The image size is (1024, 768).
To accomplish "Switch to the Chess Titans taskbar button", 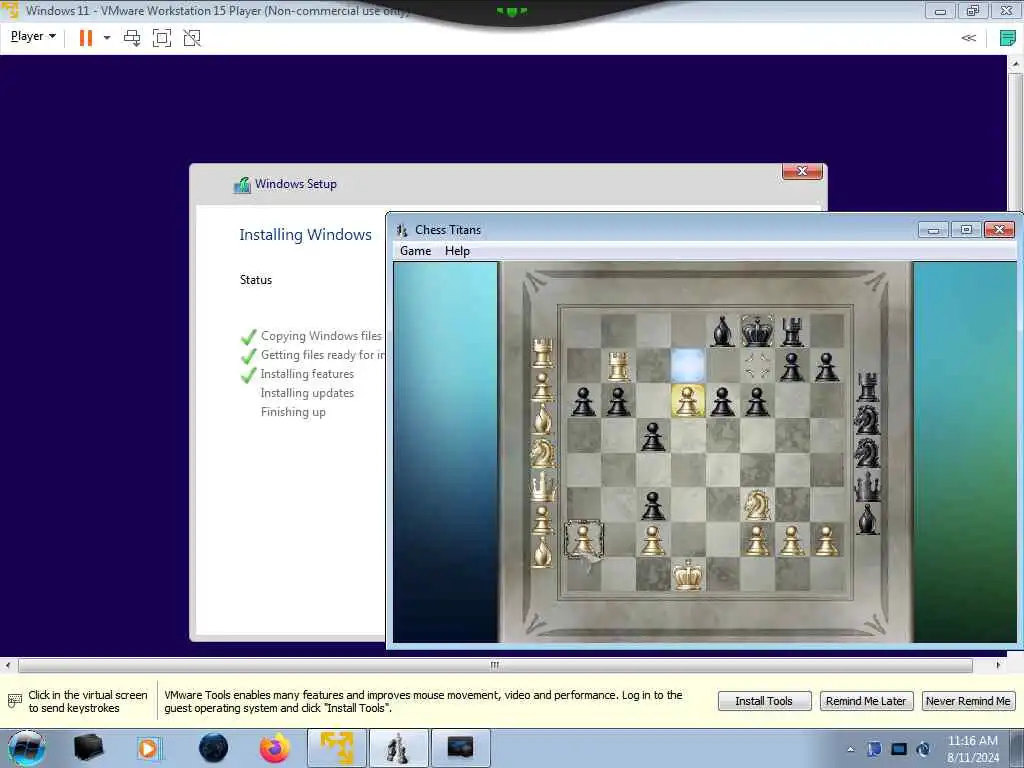I will pyautogui.click(x=398, y=748).
